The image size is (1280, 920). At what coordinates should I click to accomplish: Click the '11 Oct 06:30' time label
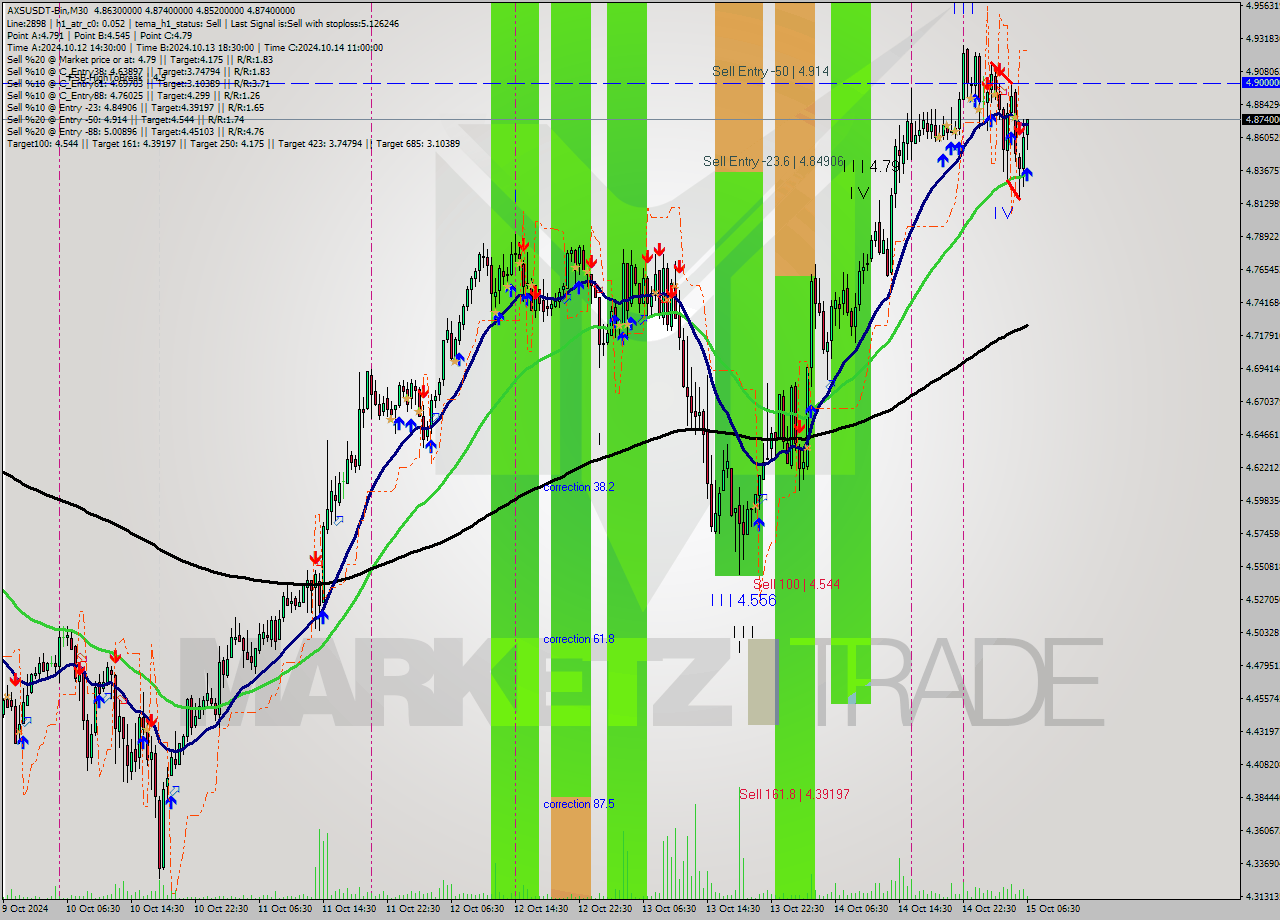[284, 909]
